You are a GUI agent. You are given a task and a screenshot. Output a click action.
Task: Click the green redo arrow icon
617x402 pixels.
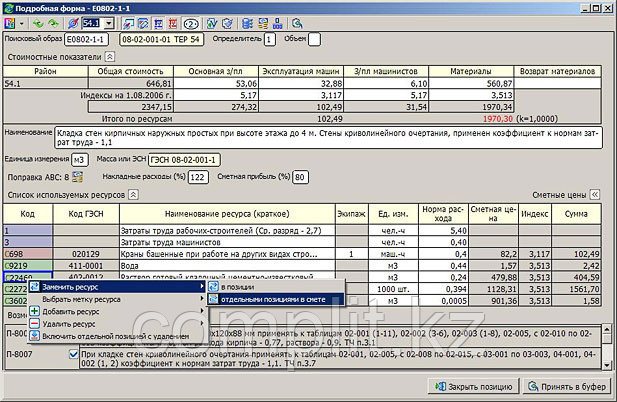point(54,24)
